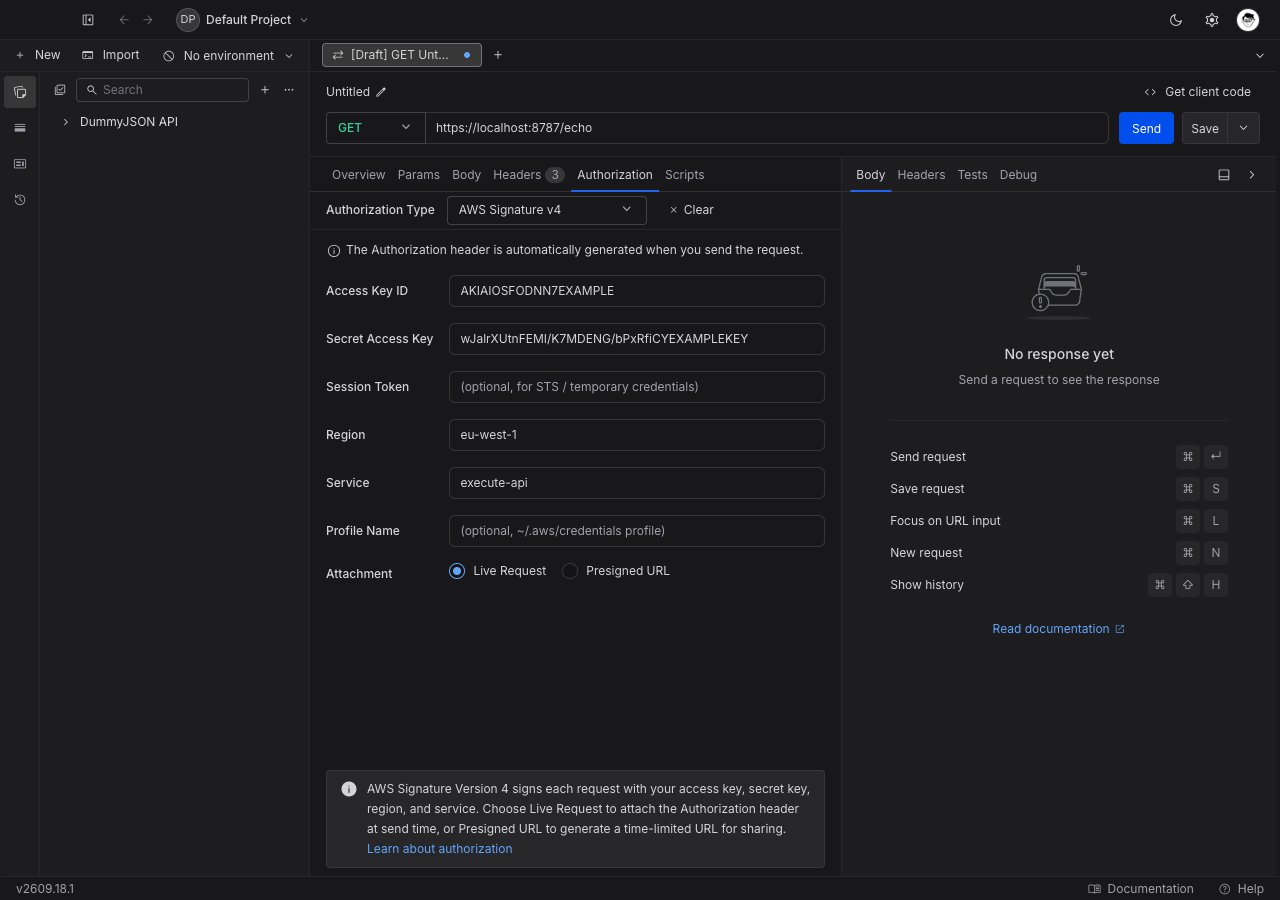
Task: Click the Show history shortcut row
Action: point(1059,585)
